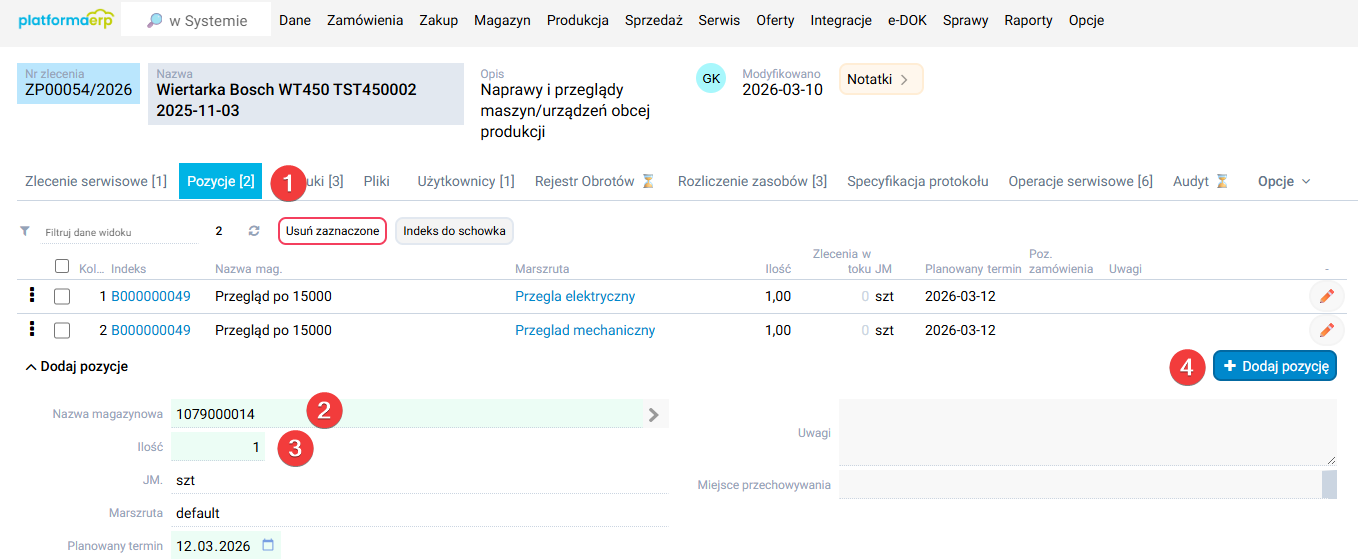Open the Magazyn menu
Image resolution: width=1358 pixels, height=559 pixels.
[x=502, y=20]
